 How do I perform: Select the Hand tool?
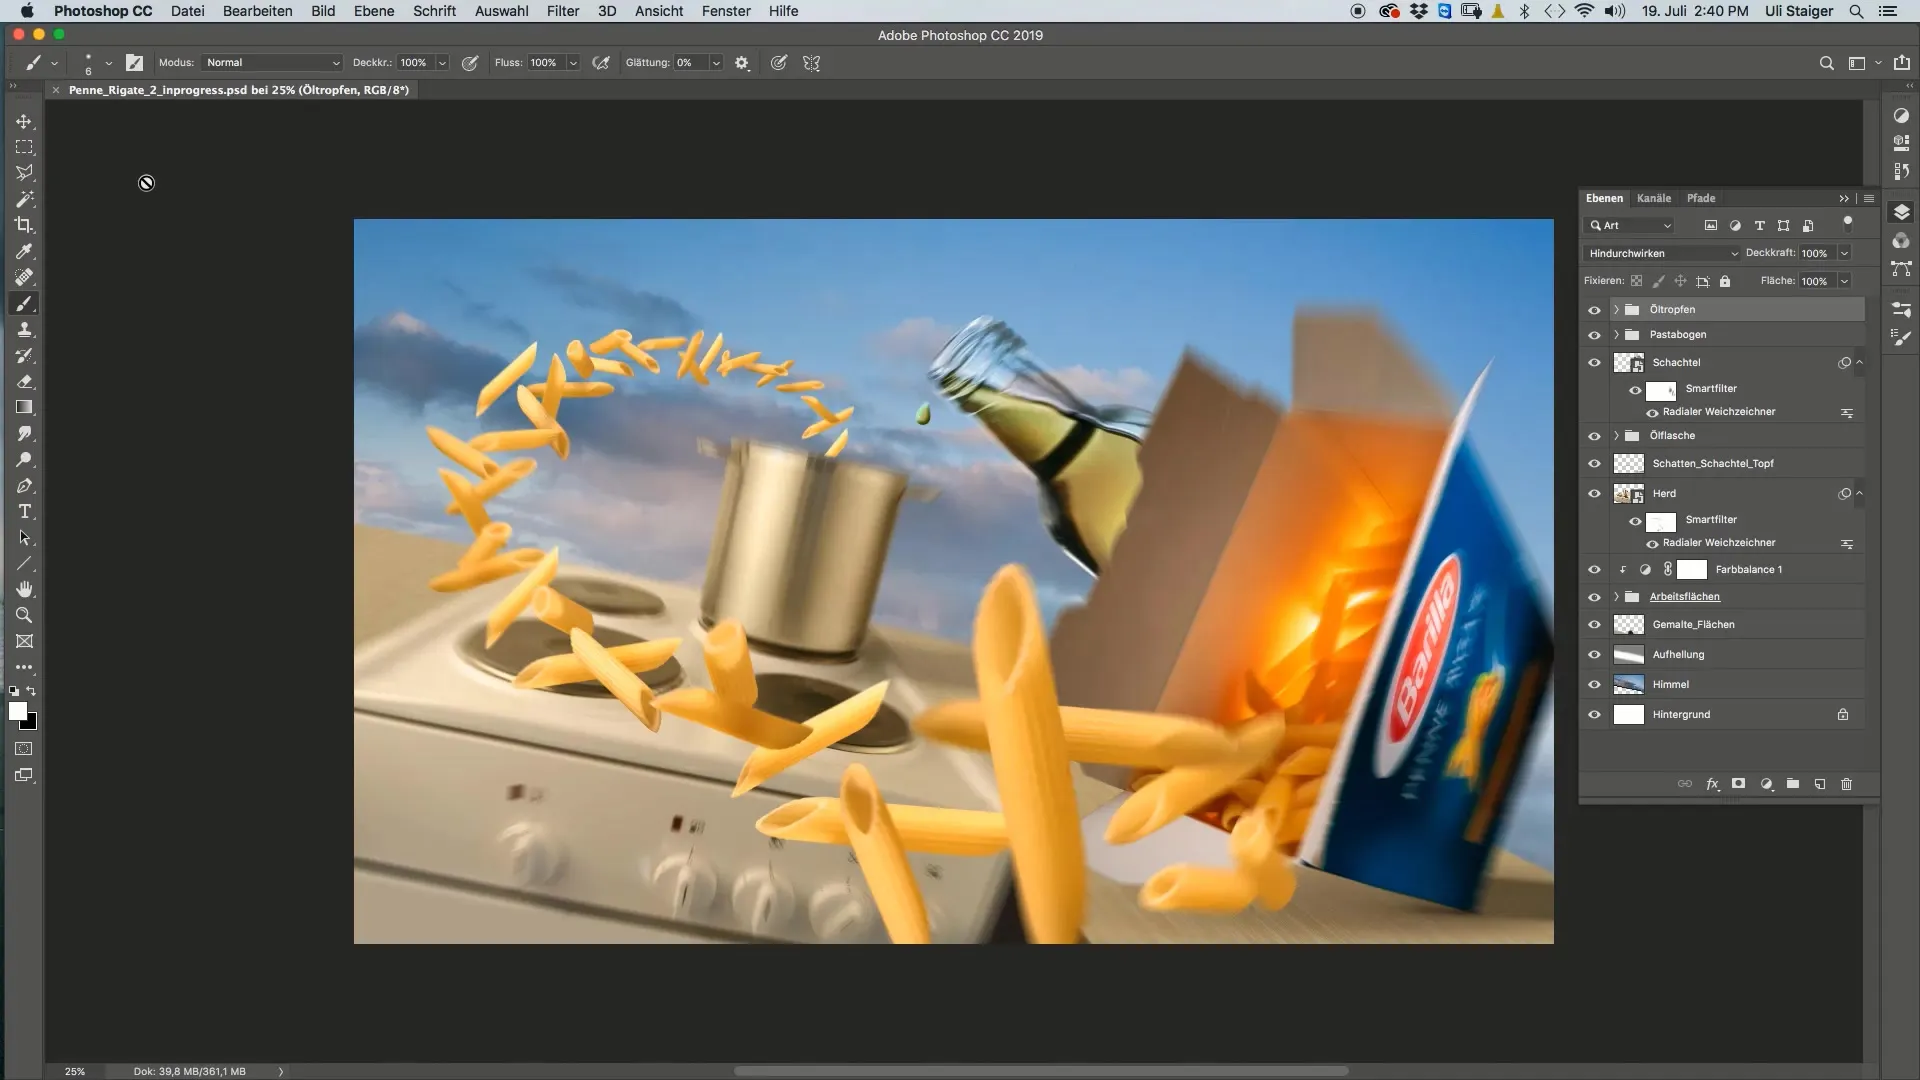click(24, 589)
